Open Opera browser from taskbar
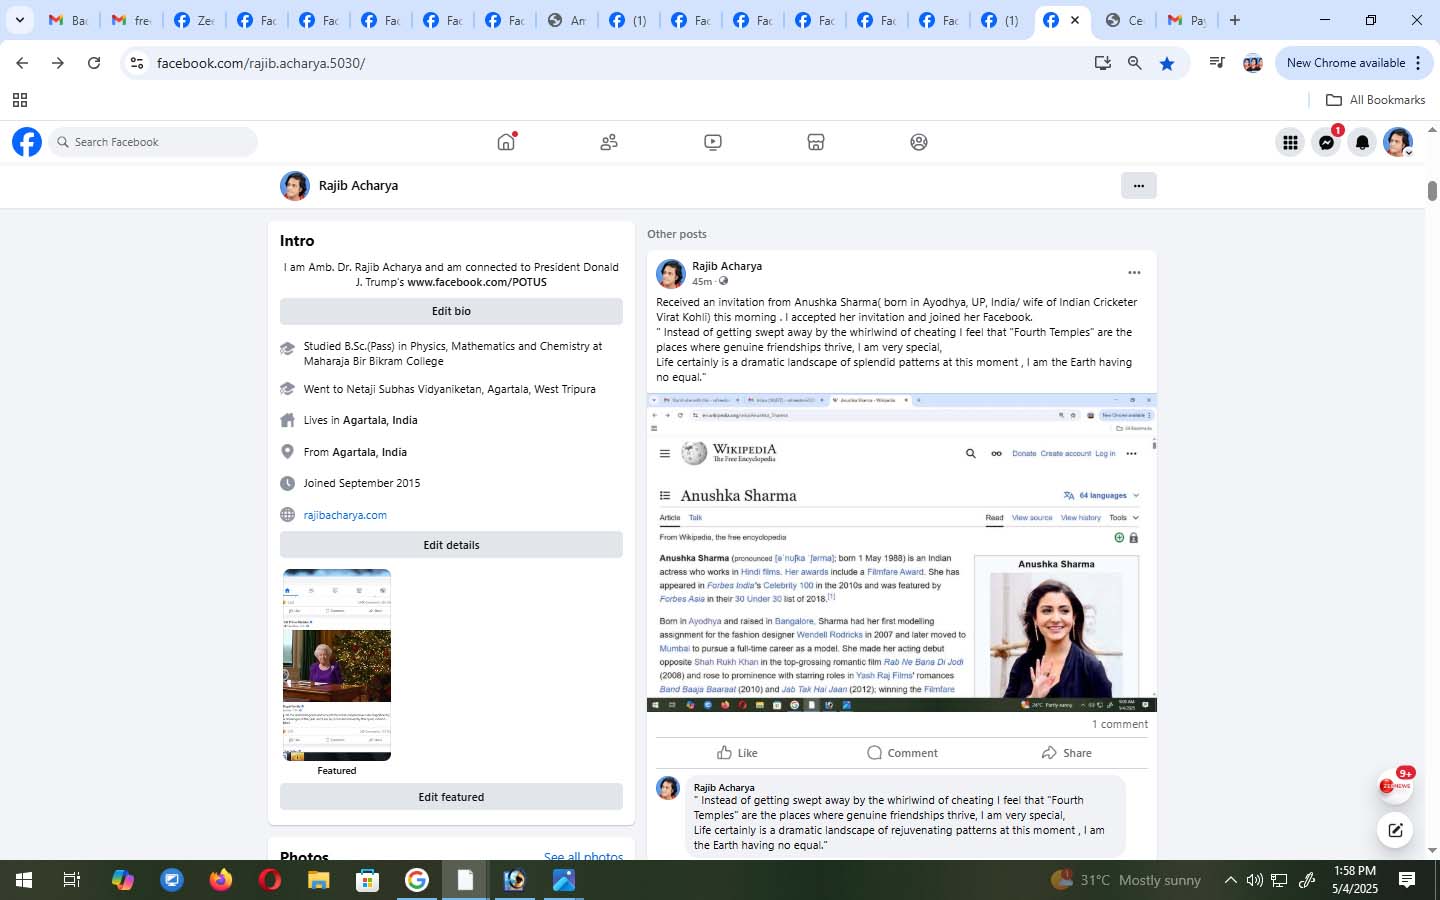Screen dimensions: 1440x900 coord(270,880)
